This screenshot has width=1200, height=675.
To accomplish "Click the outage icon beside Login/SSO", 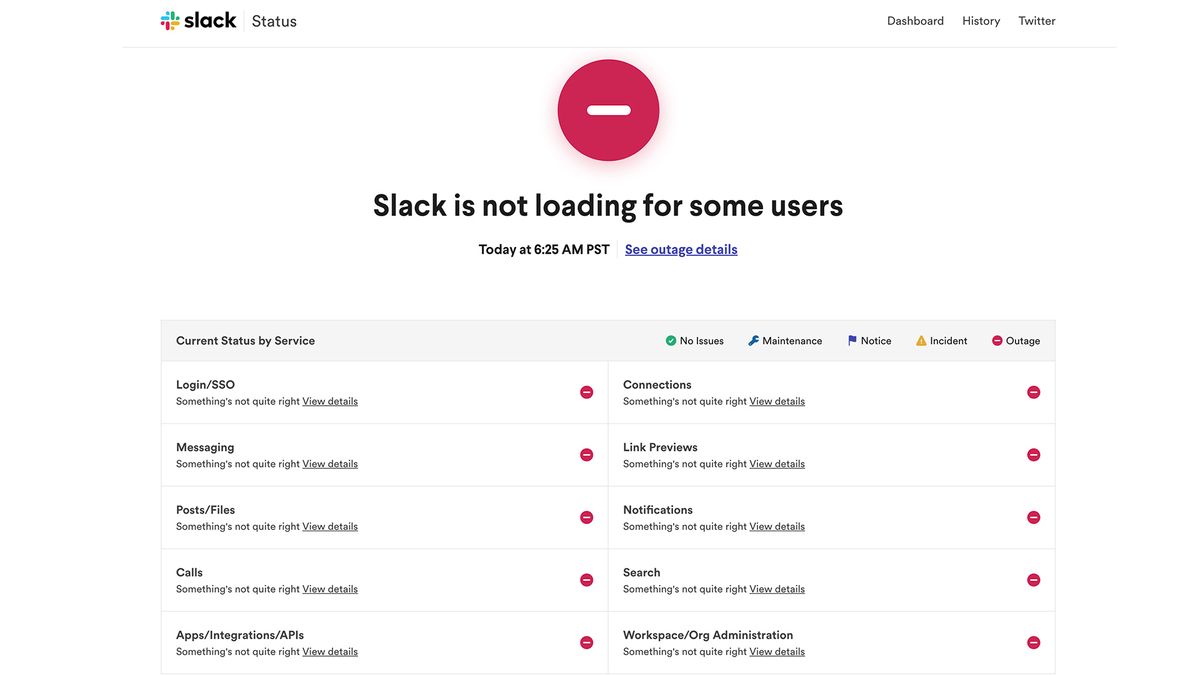I will [586, 391].
